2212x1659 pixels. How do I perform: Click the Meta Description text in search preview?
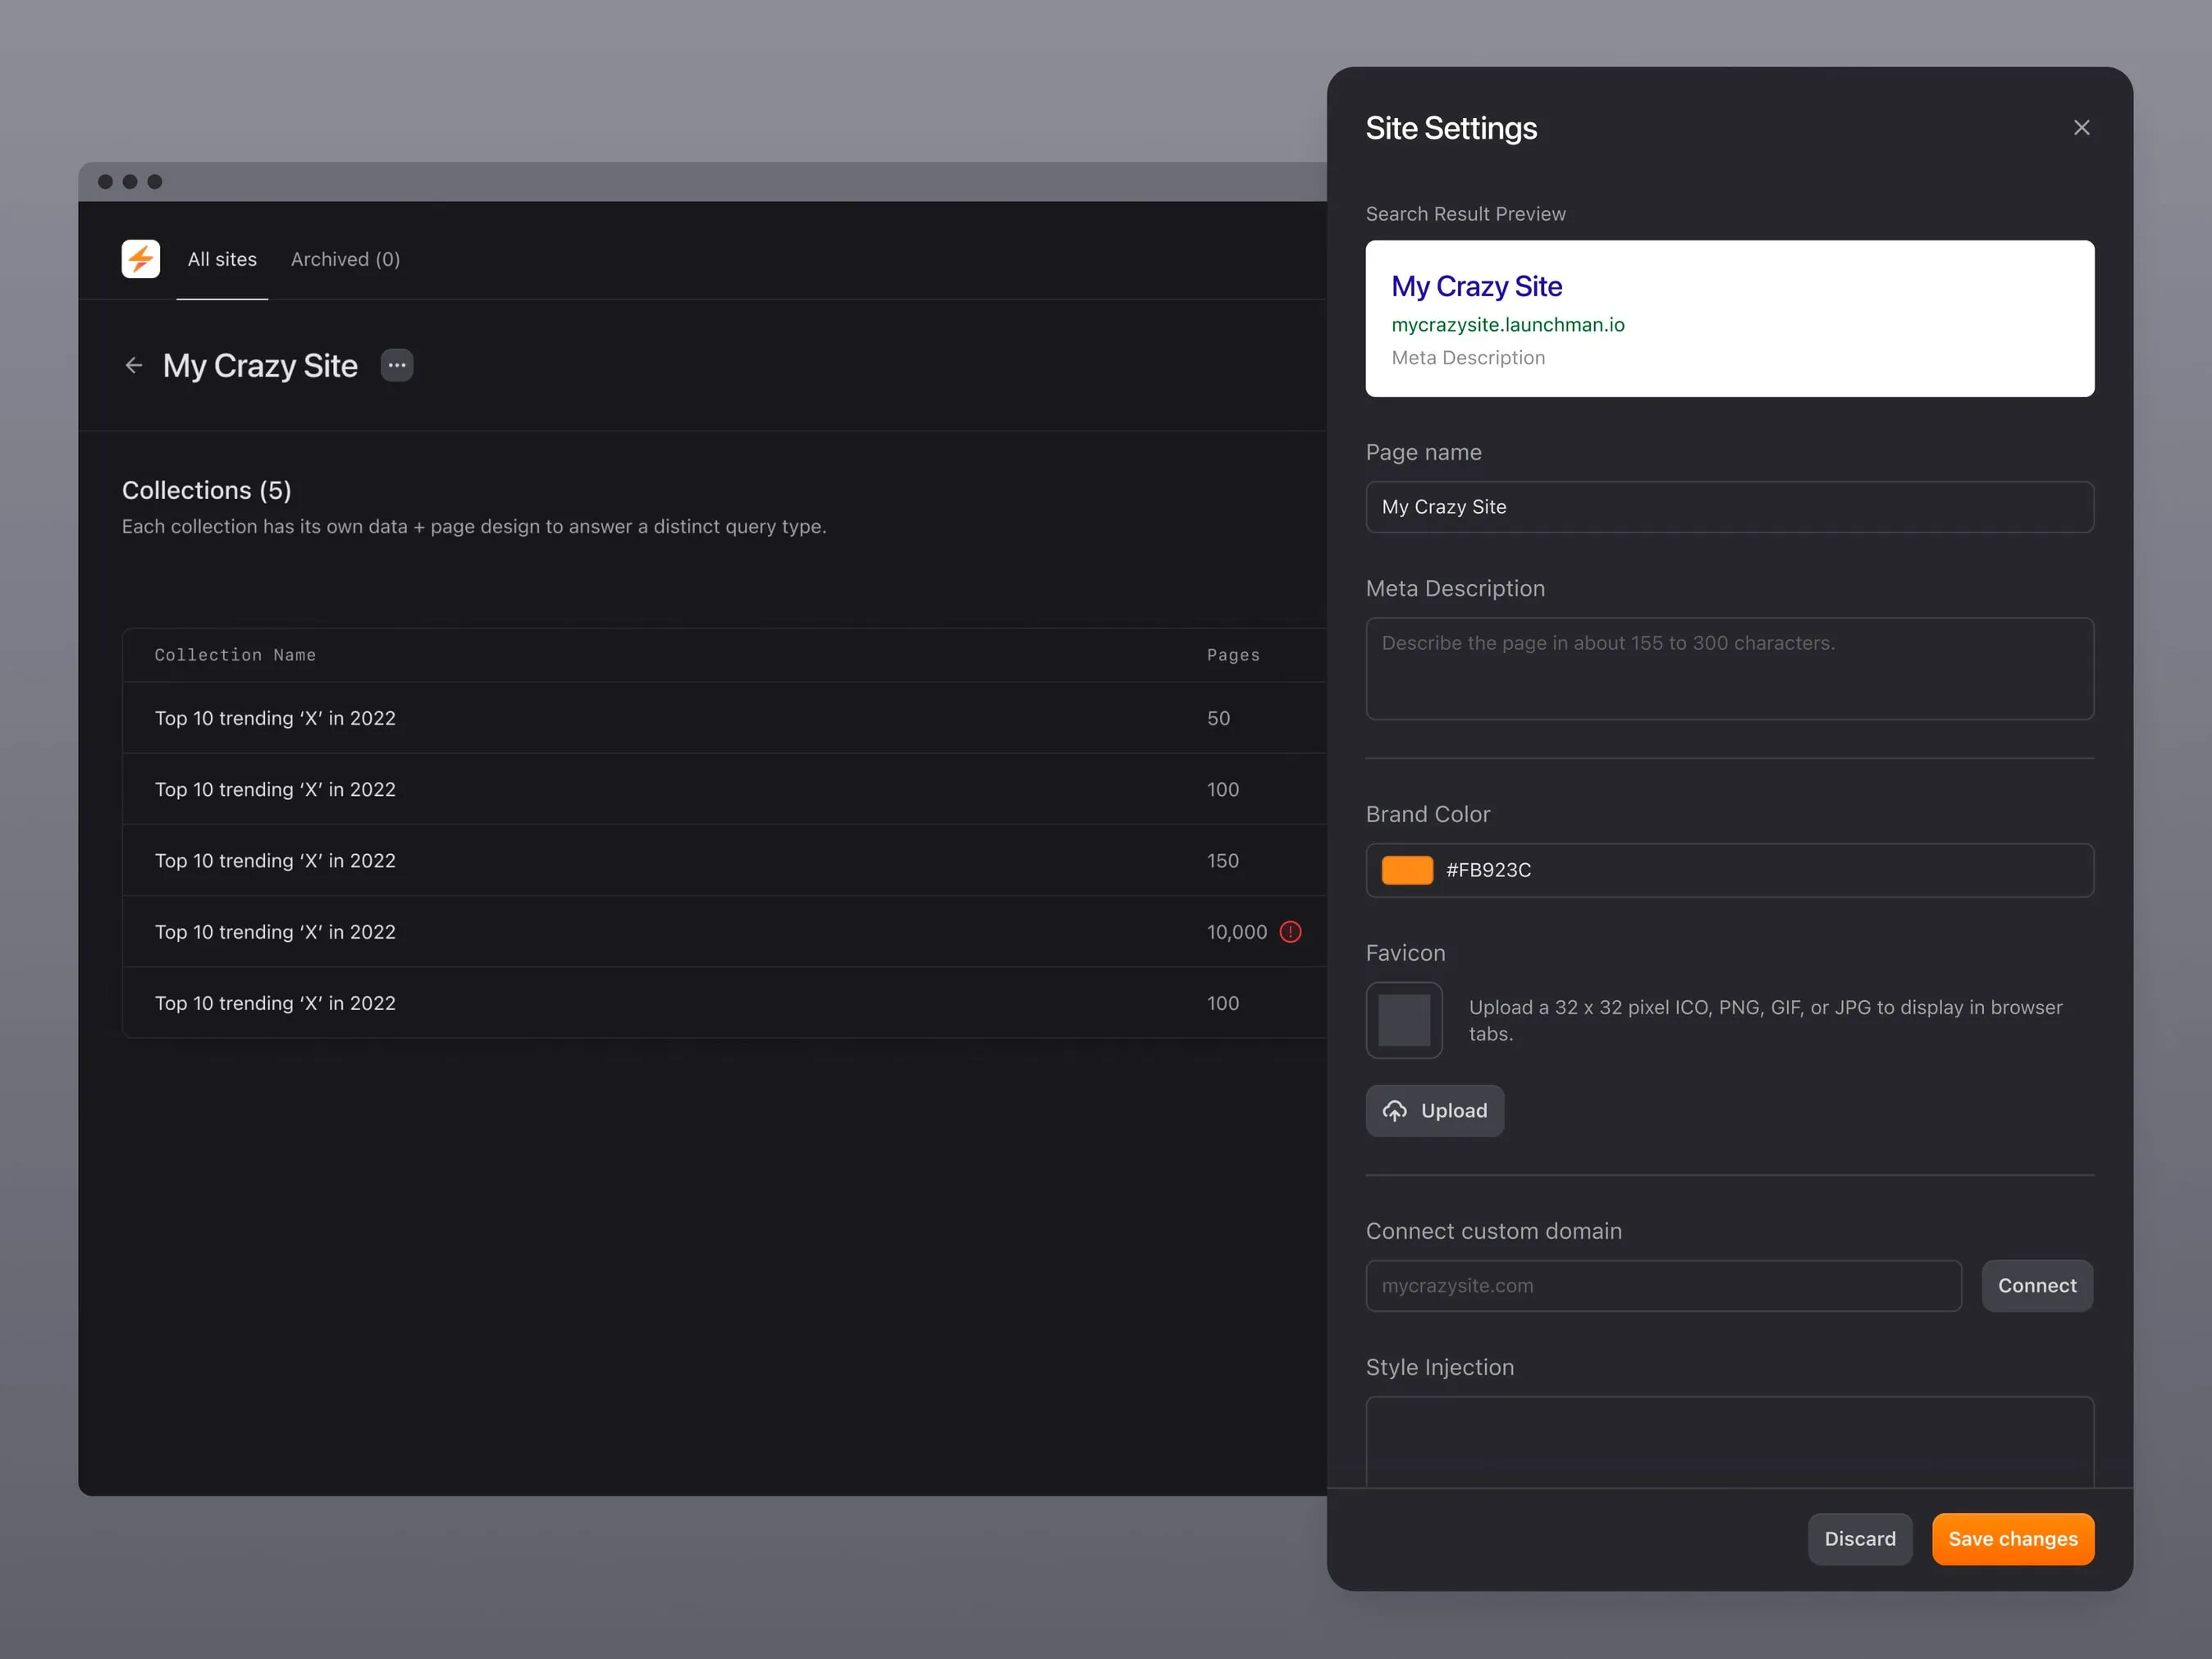click(x=1468, y=358)
